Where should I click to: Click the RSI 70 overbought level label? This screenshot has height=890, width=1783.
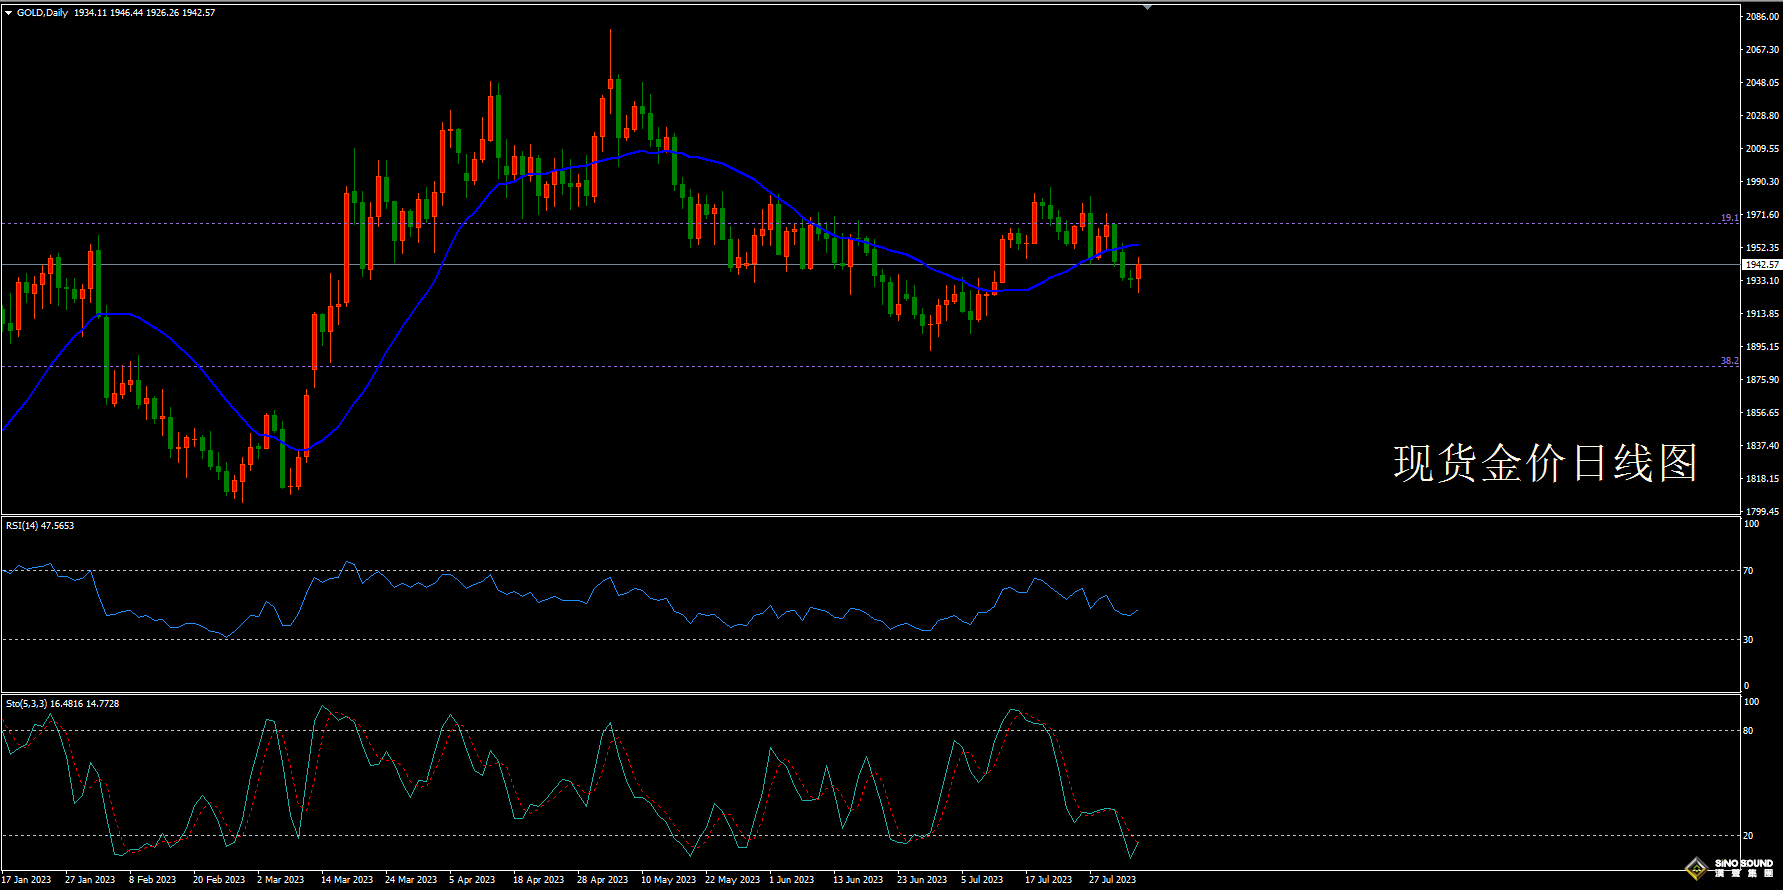1748,571
